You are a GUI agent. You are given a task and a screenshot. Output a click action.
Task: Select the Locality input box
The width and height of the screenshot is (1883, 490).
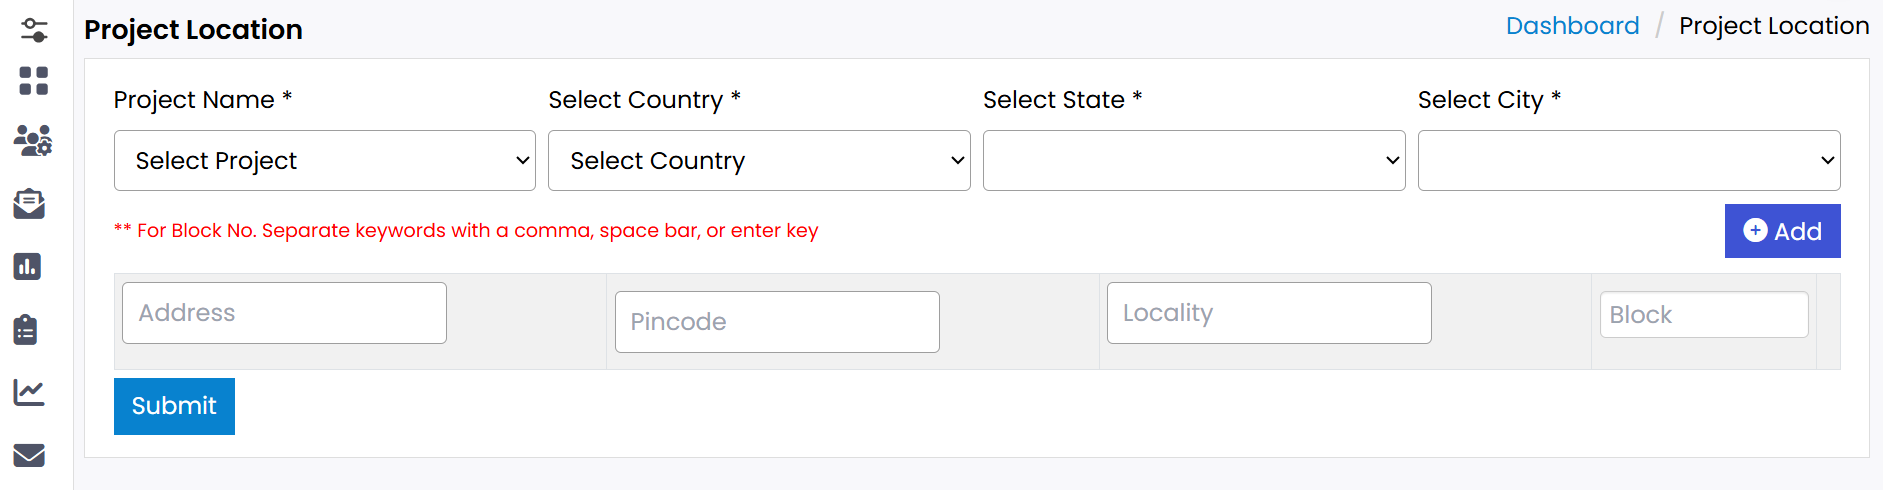1269,313
